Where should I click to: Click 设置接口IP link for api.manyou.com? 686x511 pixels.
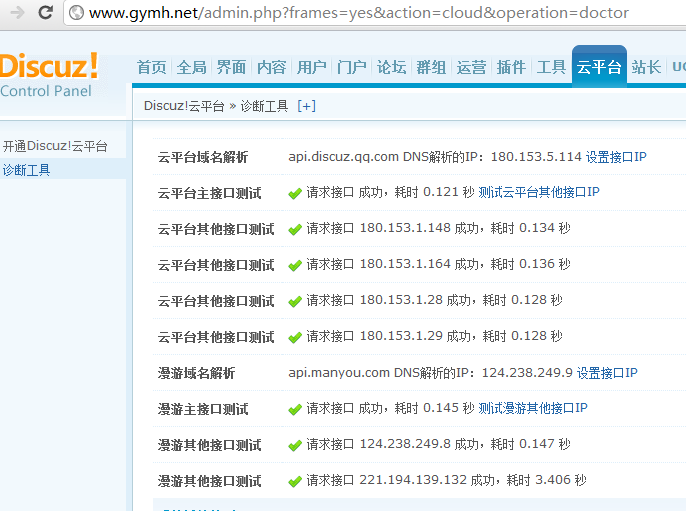point(607,373)
